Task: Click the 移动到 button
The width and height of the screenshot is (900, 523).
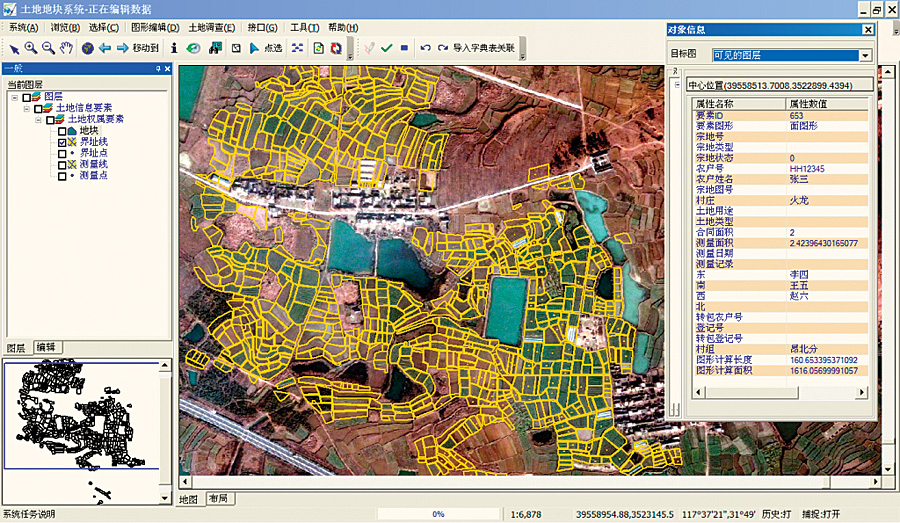Action: pyautogui.click(x=146, y=47)
